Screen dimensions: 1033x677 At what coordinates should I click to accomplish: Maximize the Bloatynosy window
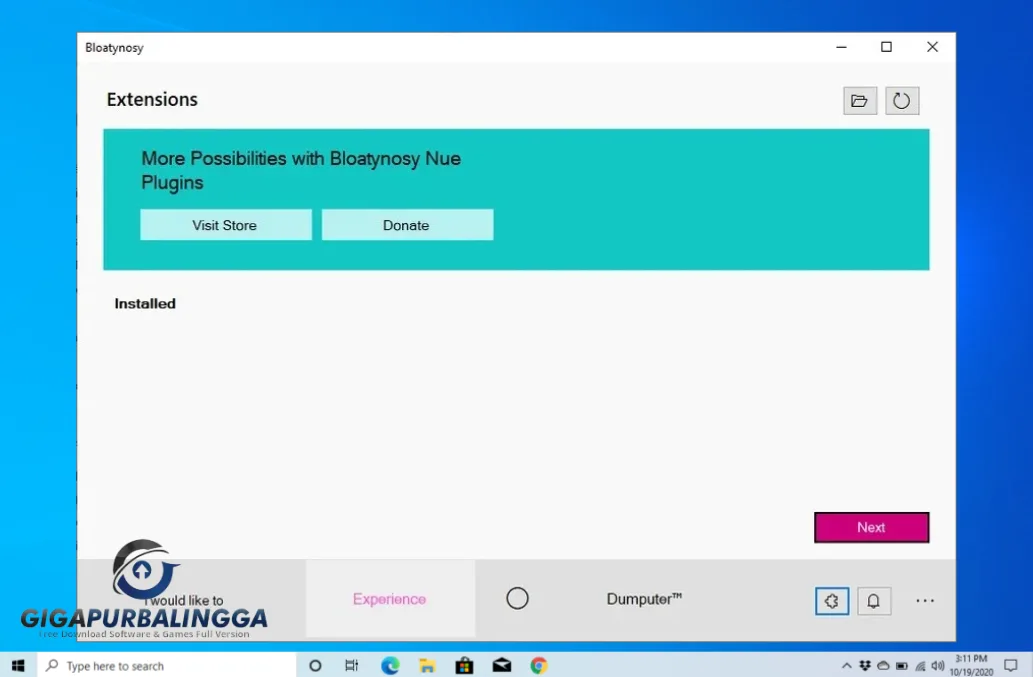(x=887, y=47)
